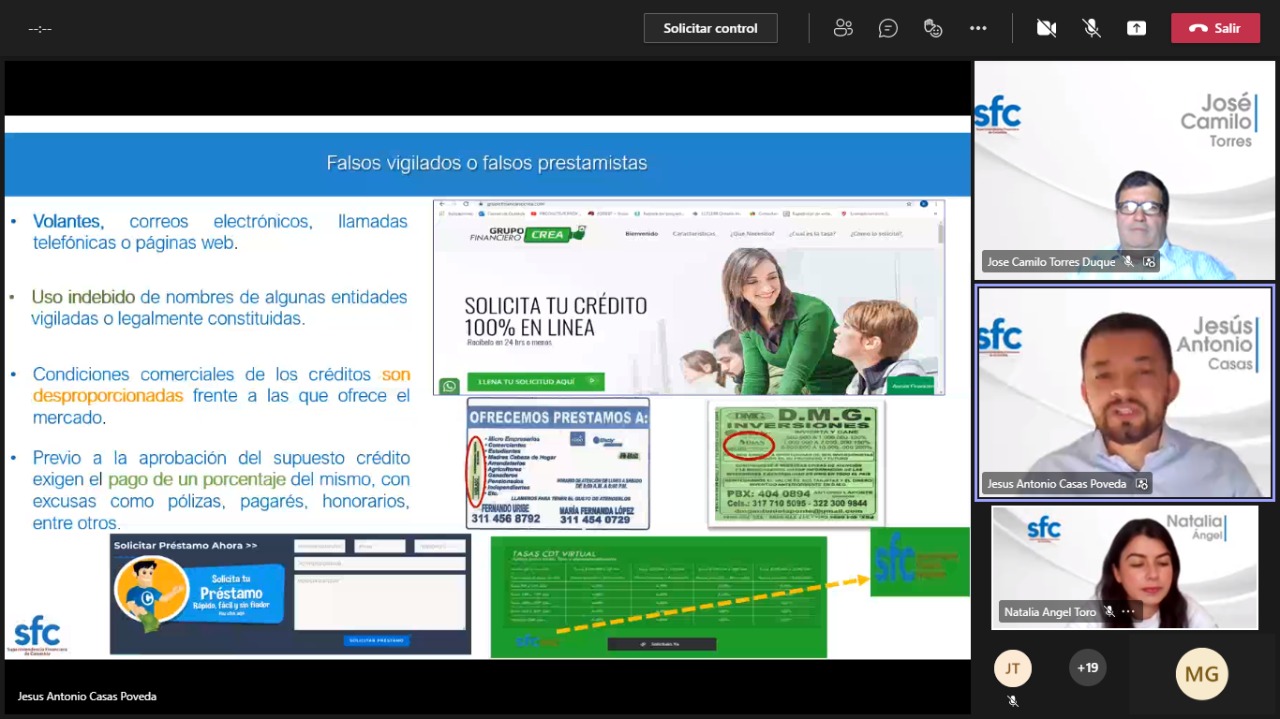Click the green 'LLENA TU SOLICITUD AQUÍ' banner

(x=535, y=382)
